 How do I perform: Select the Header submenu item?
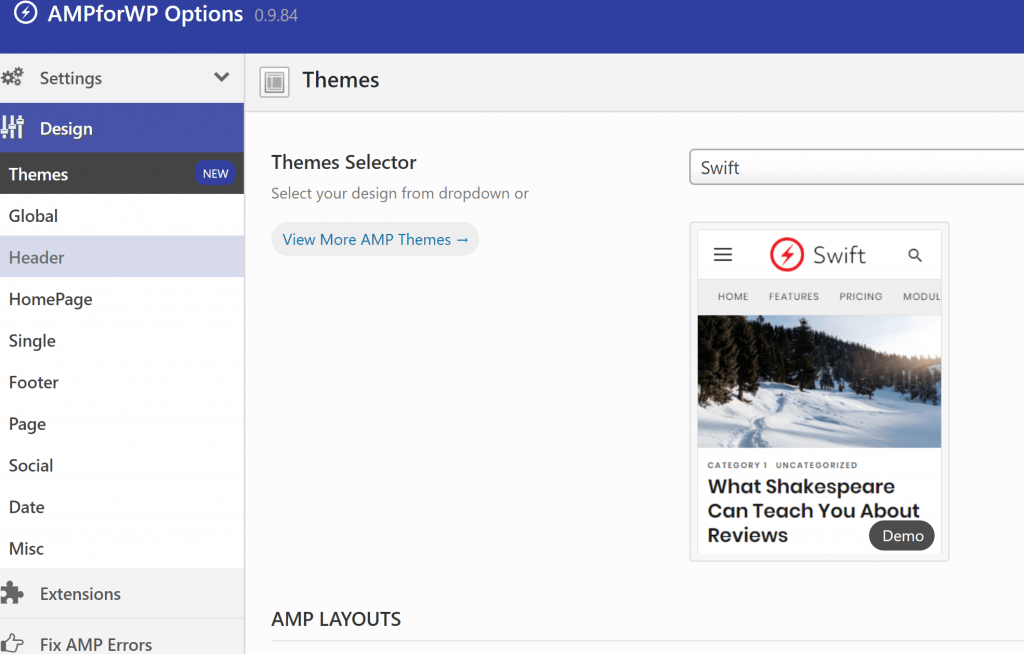(122, 257)
